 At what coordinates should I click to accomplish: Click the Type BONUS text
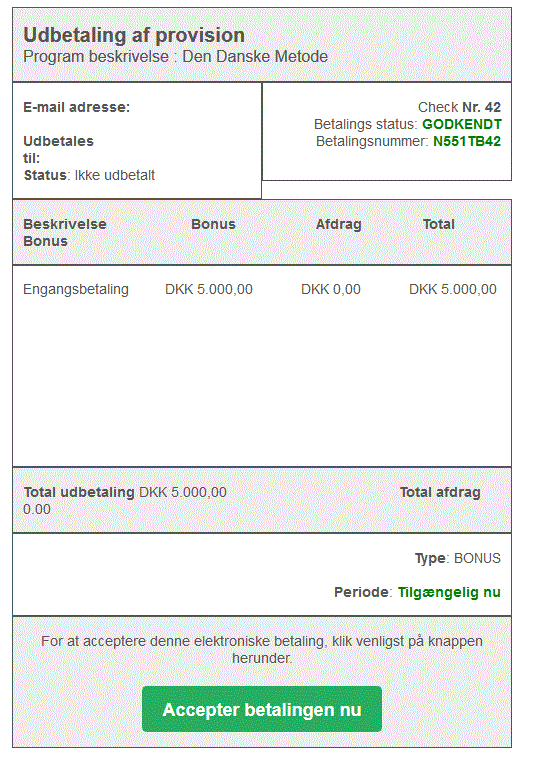(x=458, y=558)
